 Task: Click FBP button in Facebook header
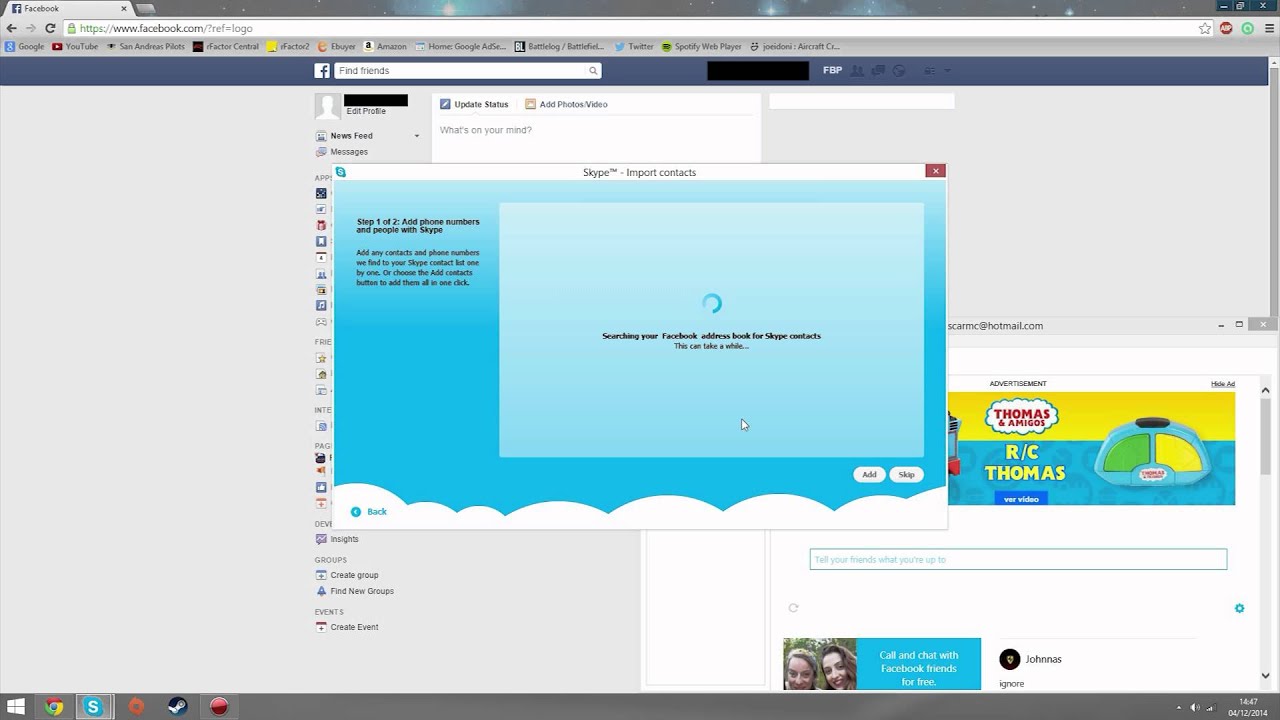pos(832,71)
